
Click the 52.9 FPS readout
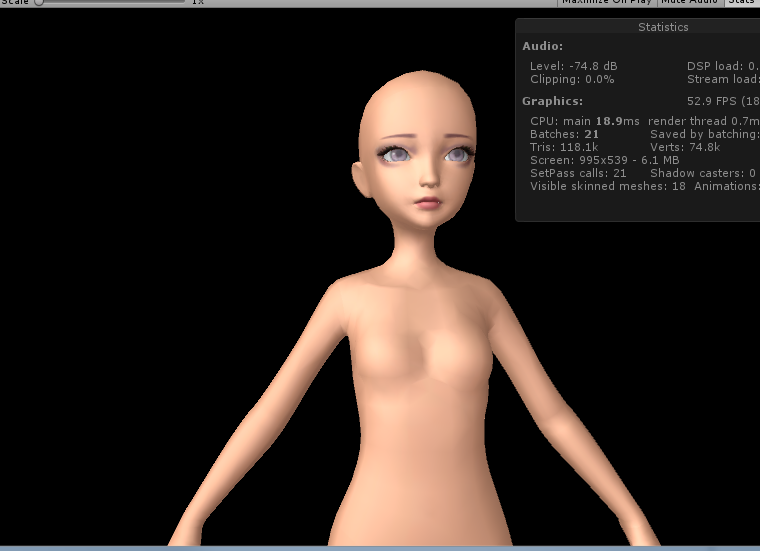pyautogui.click(x=723, y=101)
